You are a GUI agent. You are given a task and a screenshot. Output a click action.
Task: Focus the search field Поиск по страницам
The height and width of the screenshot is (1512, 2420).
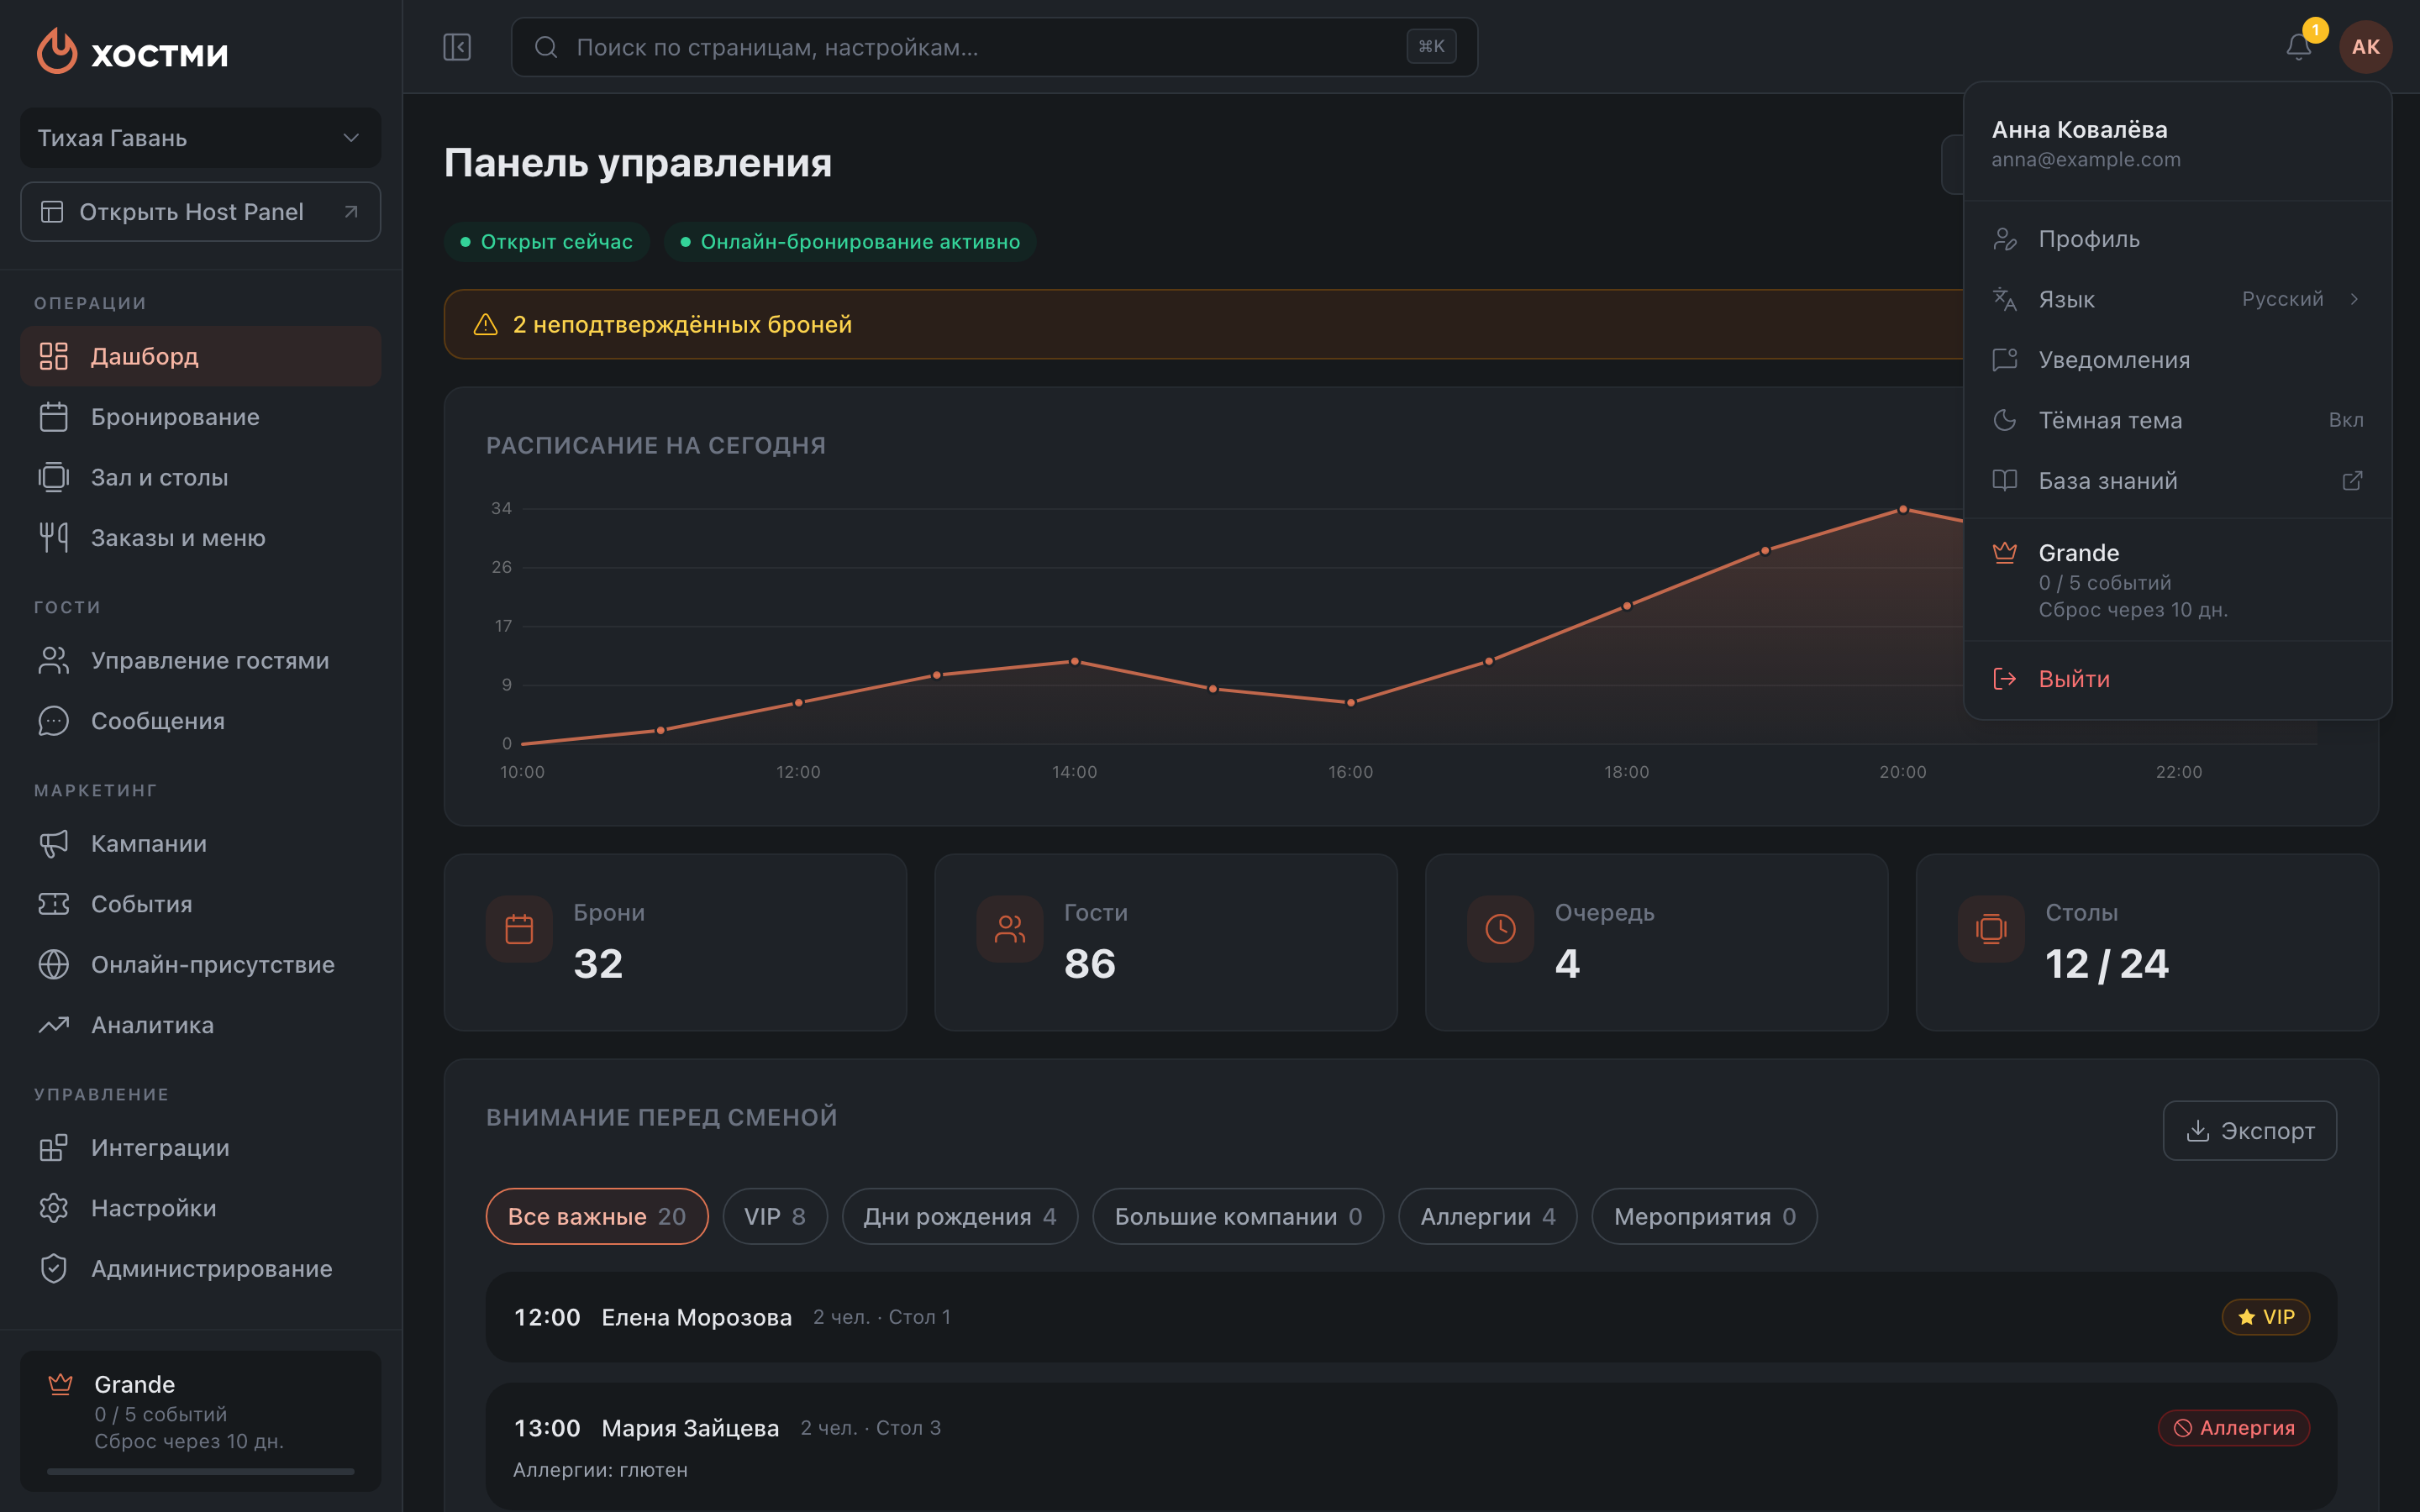coord(994,47)
